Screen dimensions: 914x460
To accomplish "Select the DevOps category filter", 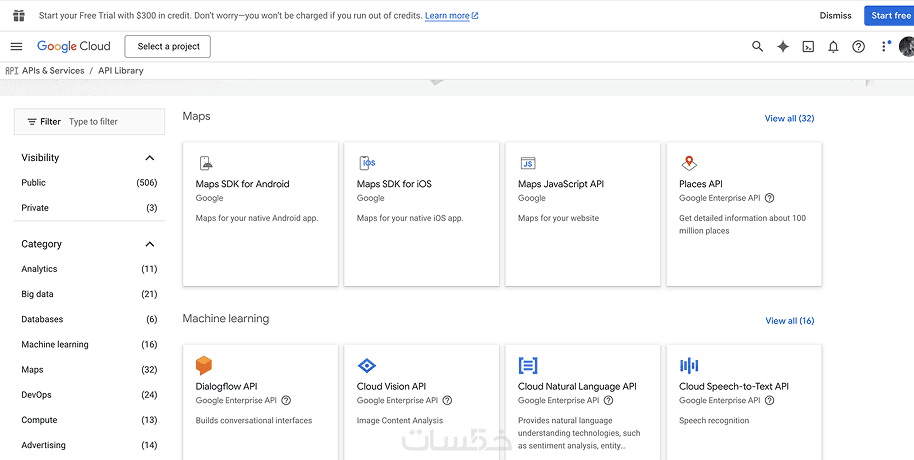I will click(x=36, y=395).
